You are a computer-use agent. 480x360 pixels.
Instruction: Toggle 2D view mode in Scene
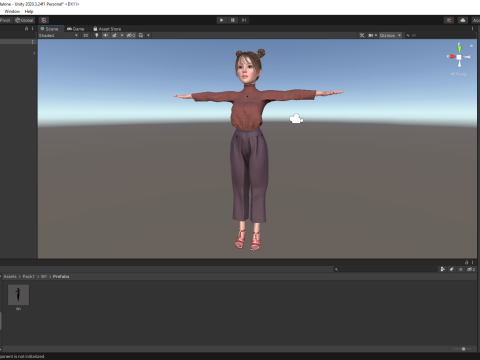85,35
